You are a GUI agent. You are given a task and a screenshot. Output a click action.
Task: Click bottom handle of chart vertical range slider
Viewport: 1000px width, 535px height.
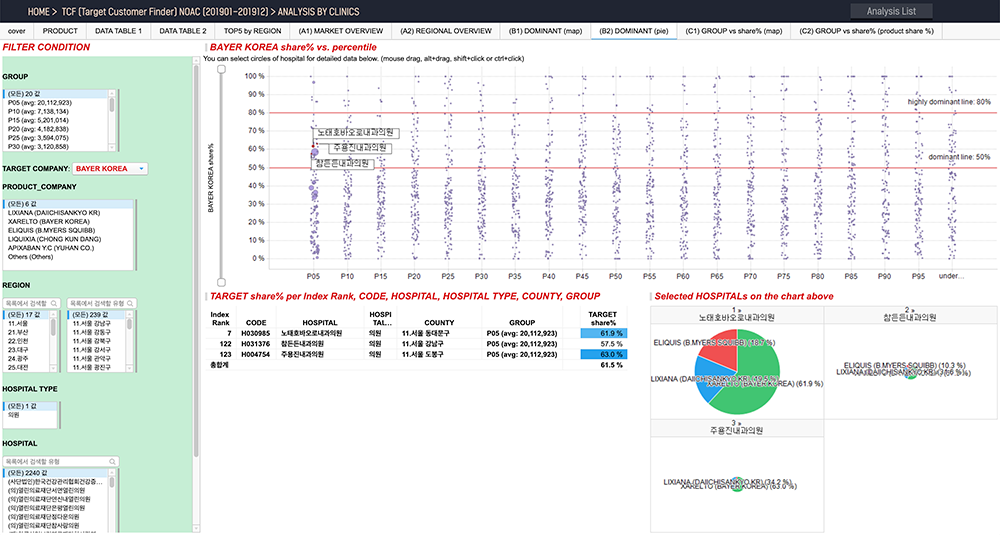(221, 282)
